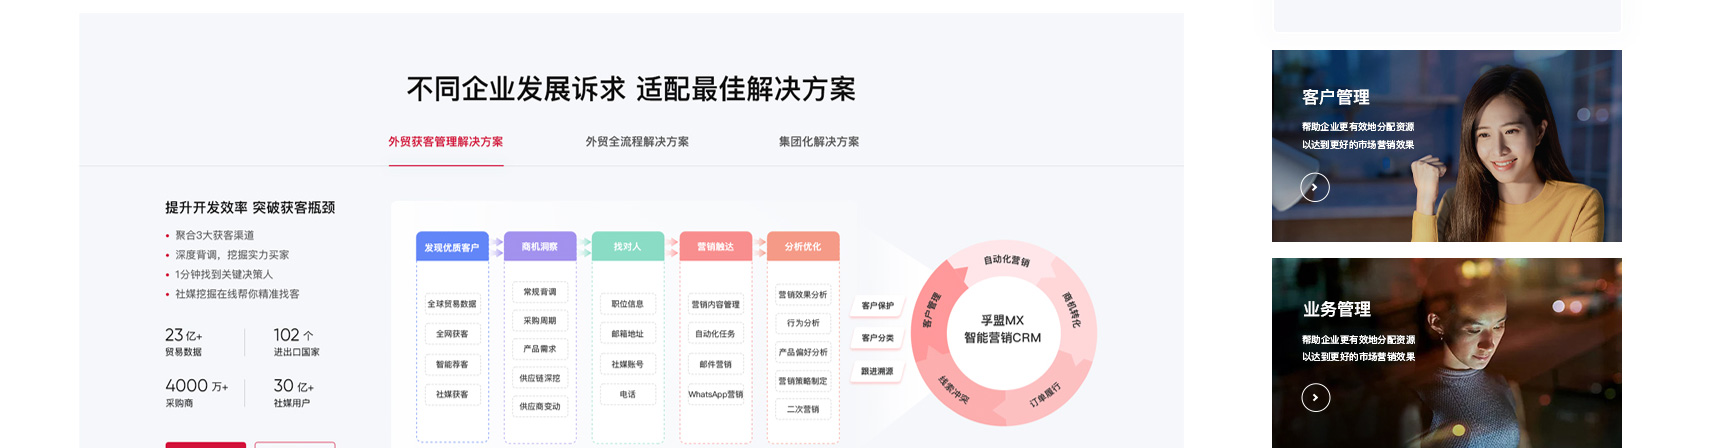Click the 供应链深挖 box
Image resolution: width=1720 pixels, height=448 pixels.
540,378
